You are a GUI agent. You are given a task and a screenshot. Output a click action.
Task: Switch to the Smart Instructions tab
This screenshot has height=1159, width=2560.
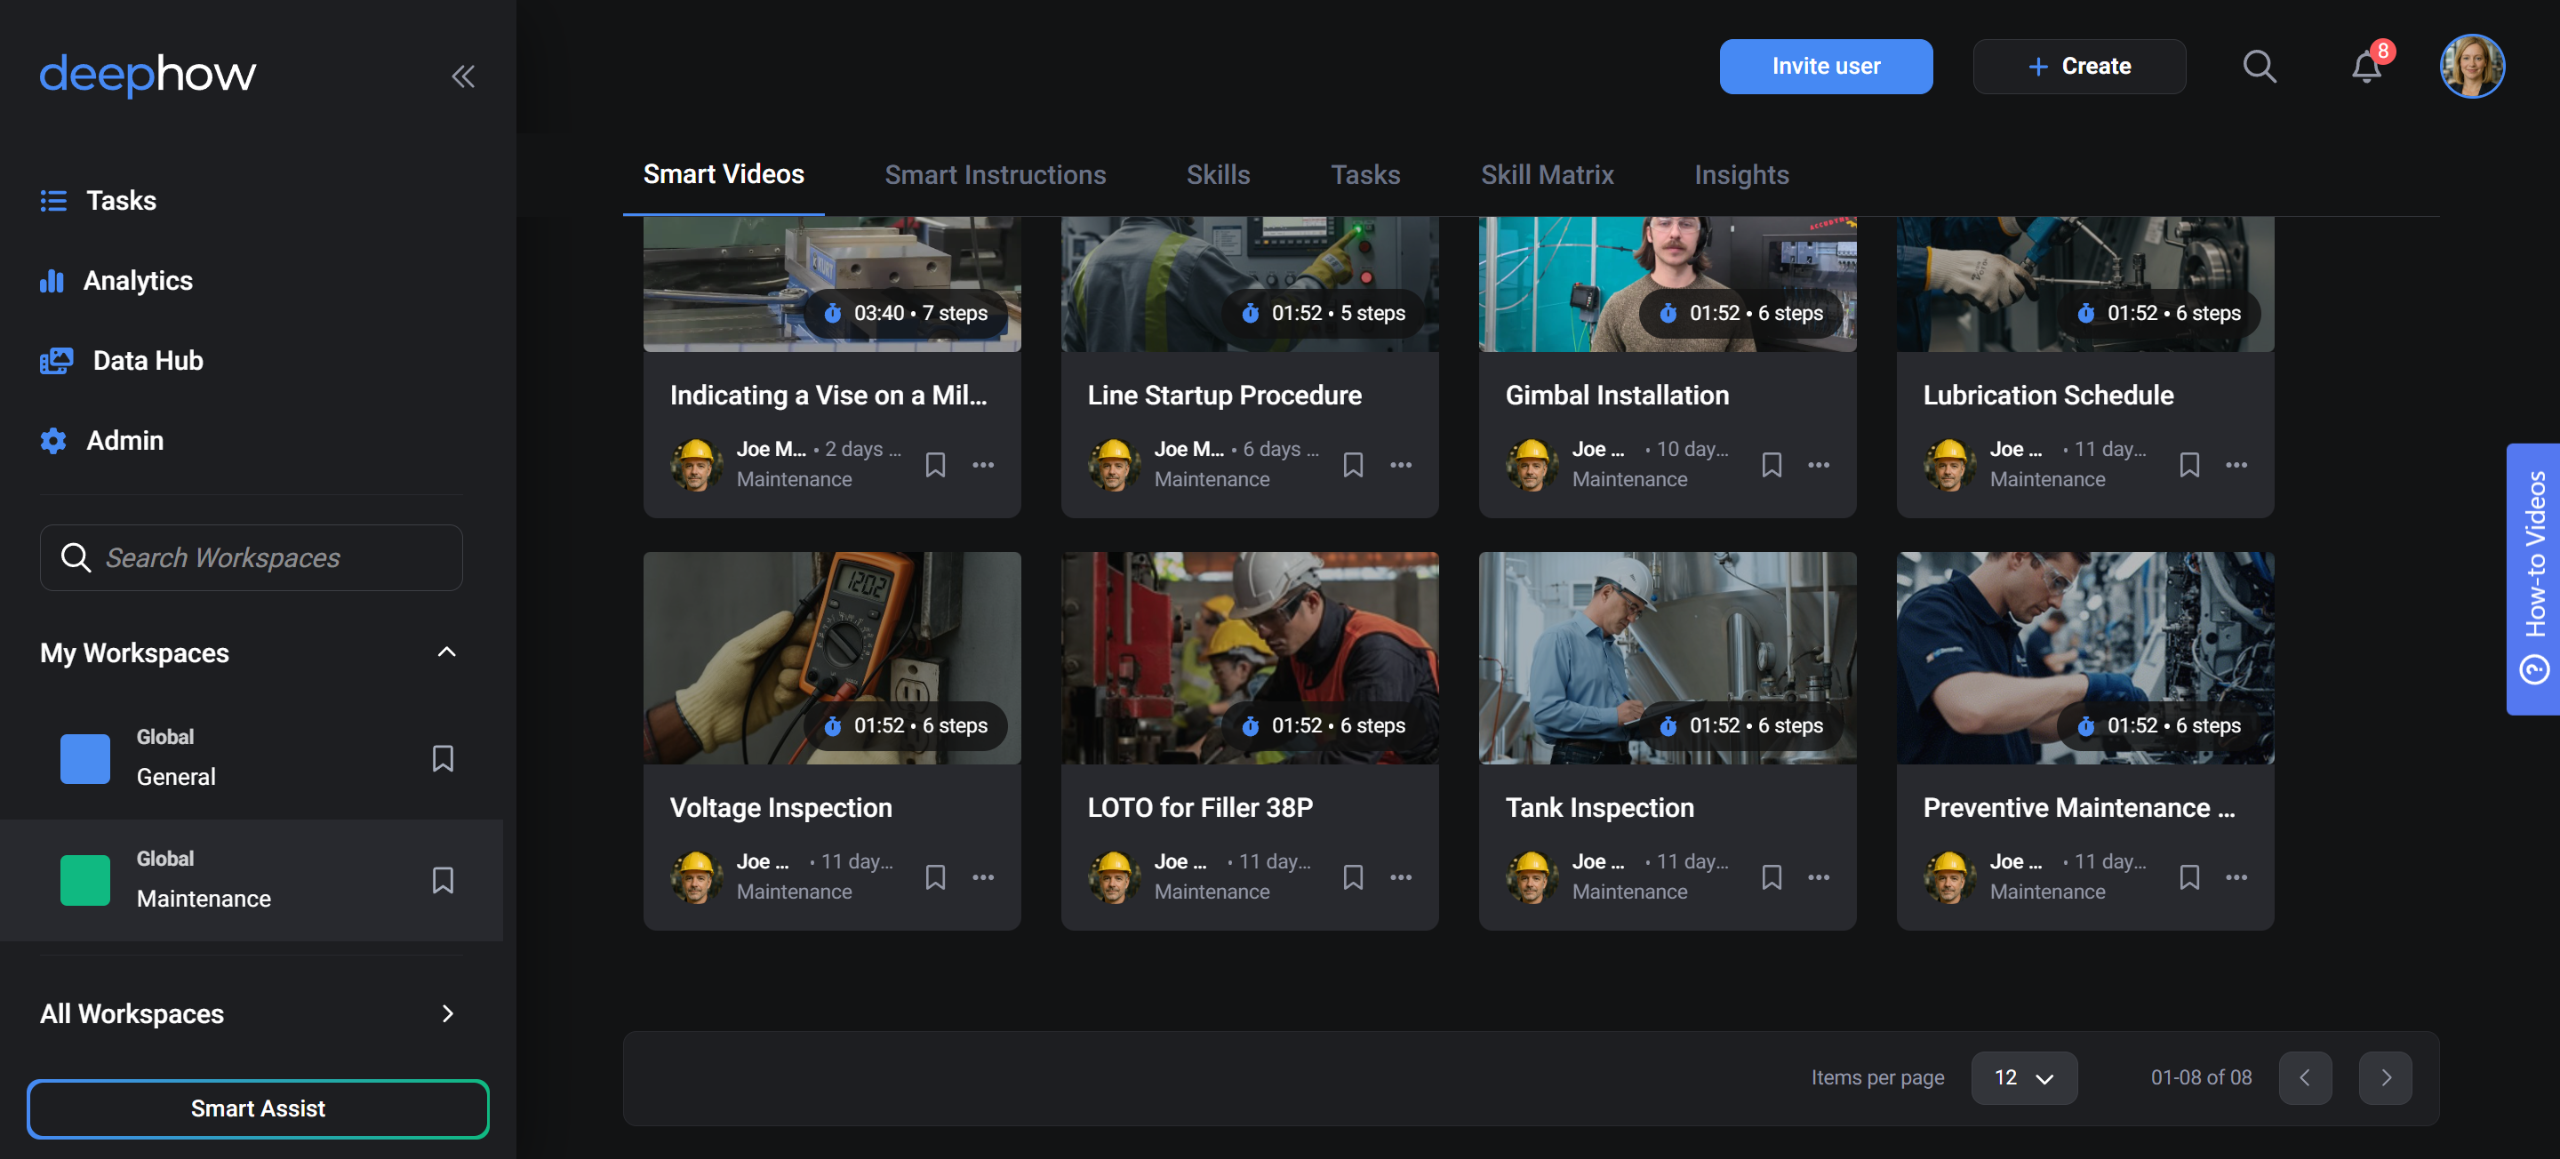995,175
